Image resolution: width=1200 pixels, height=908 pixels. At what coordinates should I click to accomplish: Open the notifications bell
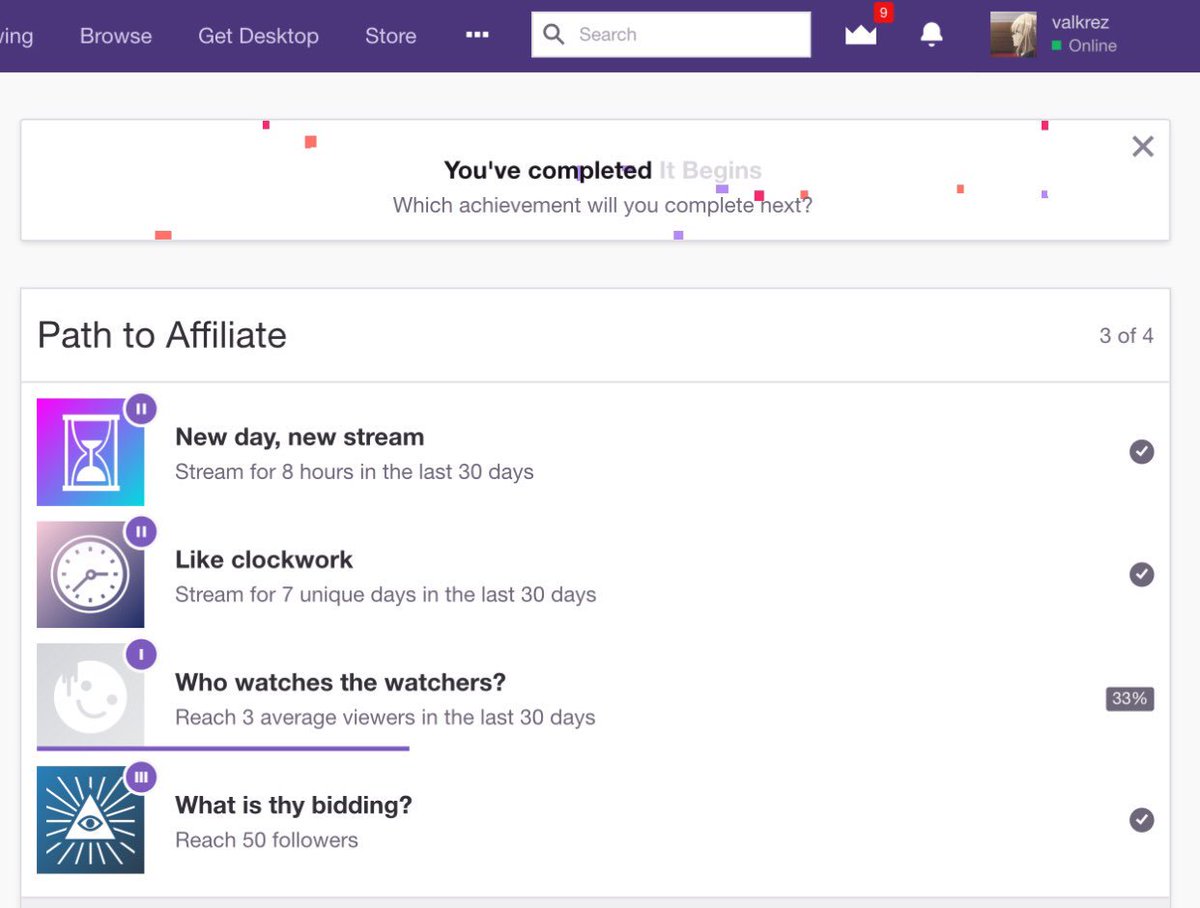pyautogui.click(x=931, y=35)
